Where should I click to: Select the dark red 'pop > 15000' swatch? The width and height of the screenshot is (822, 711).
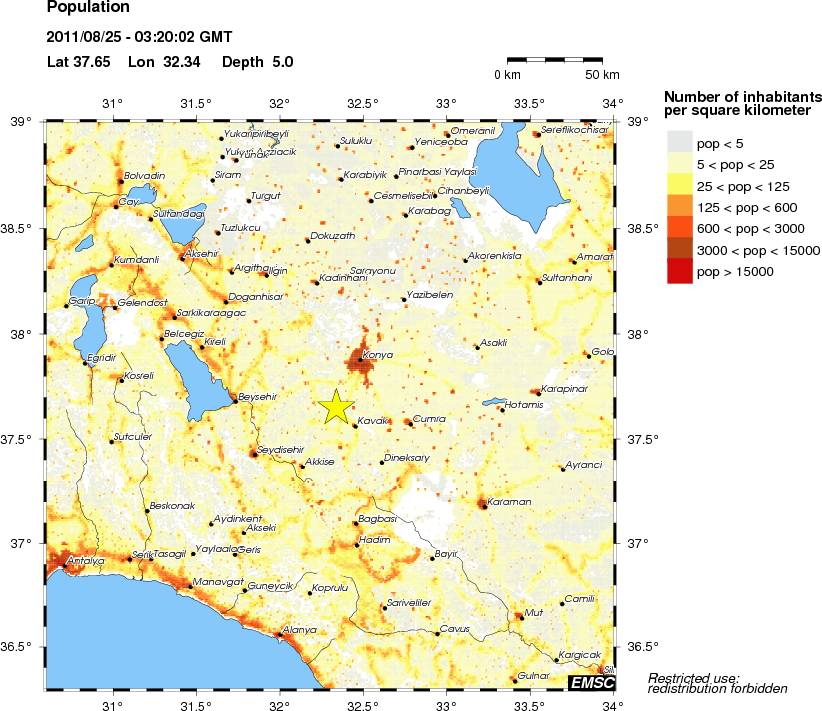coord(680,272)
